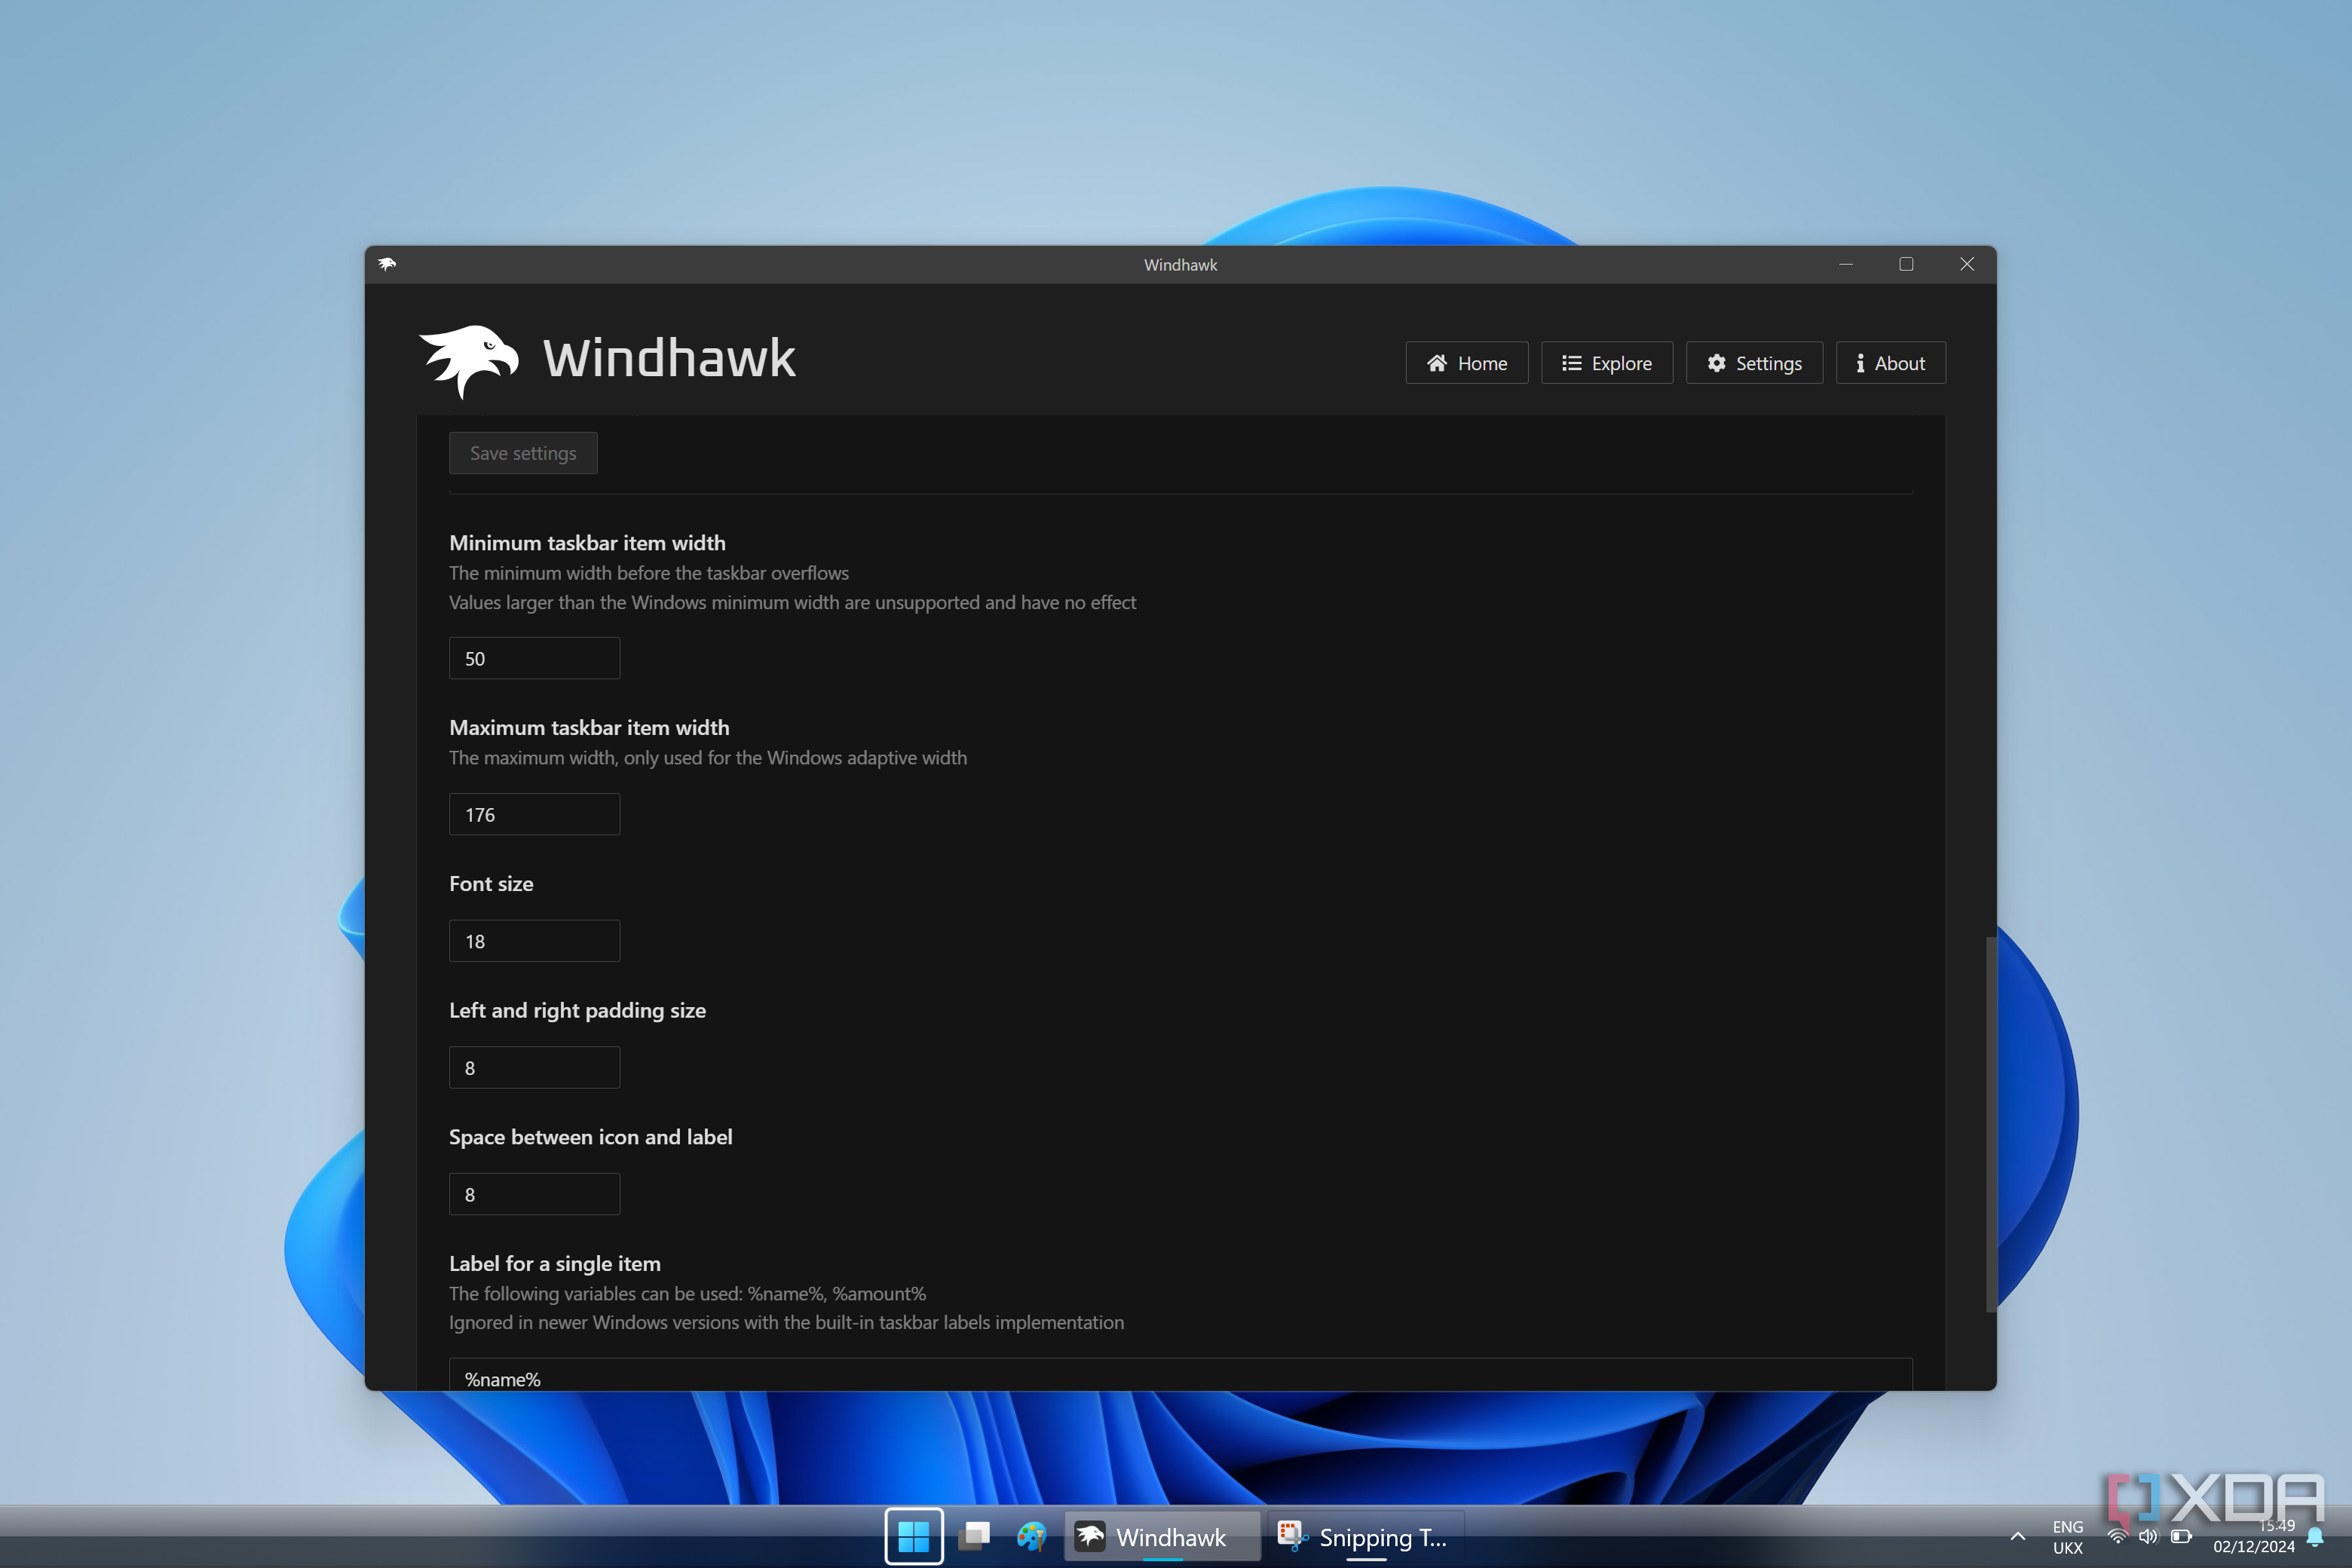The width and height of the screenshot is (2352, 1568).
Task: Open the About page
Action: (x=1890, y=363)
